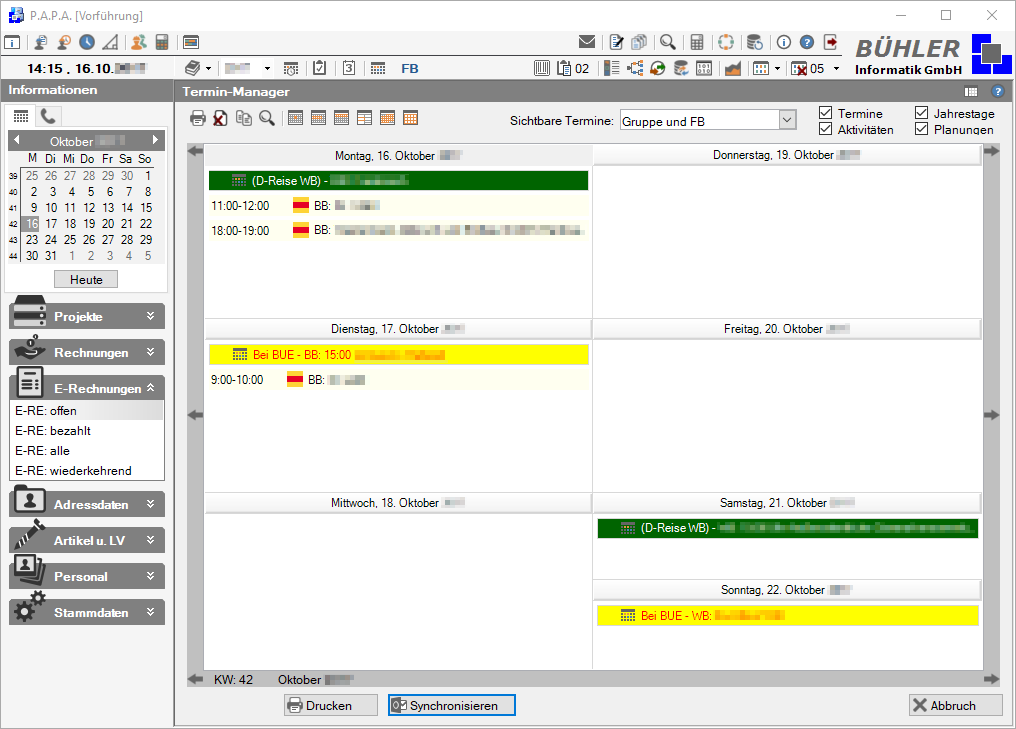The image size is (1016, 729).
Task: Expand the Artikel u. LV panel
Action: (87, 540)
